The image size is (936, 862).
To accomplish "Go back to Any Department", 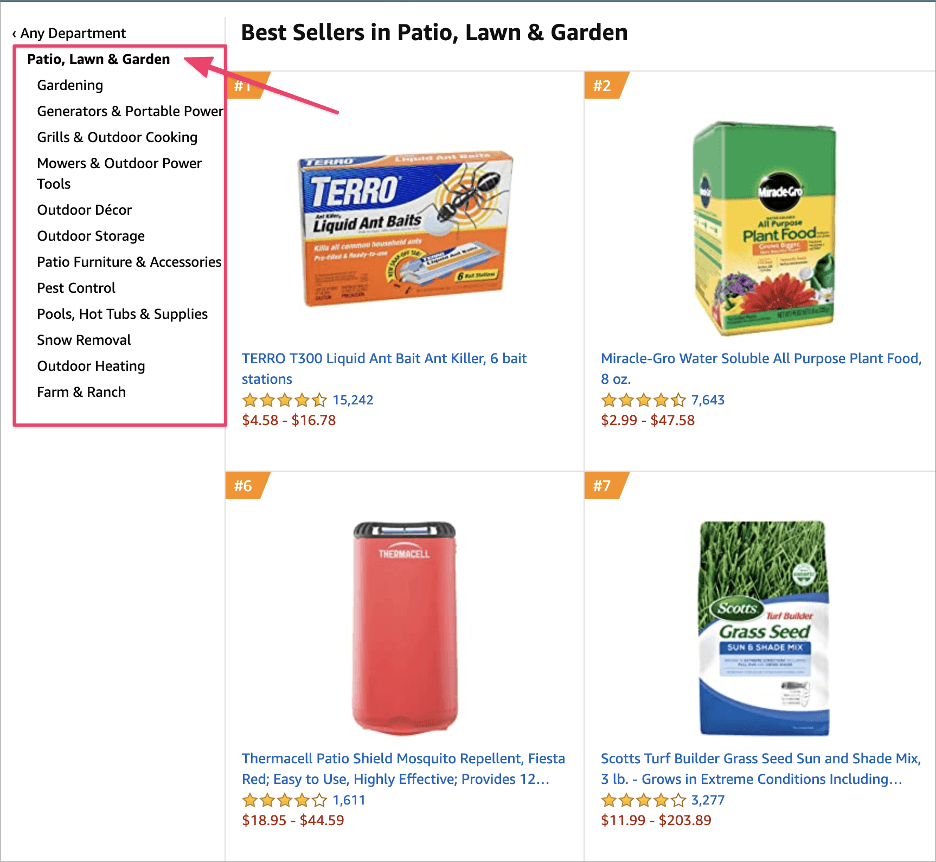I will click(x=69, y=33).
